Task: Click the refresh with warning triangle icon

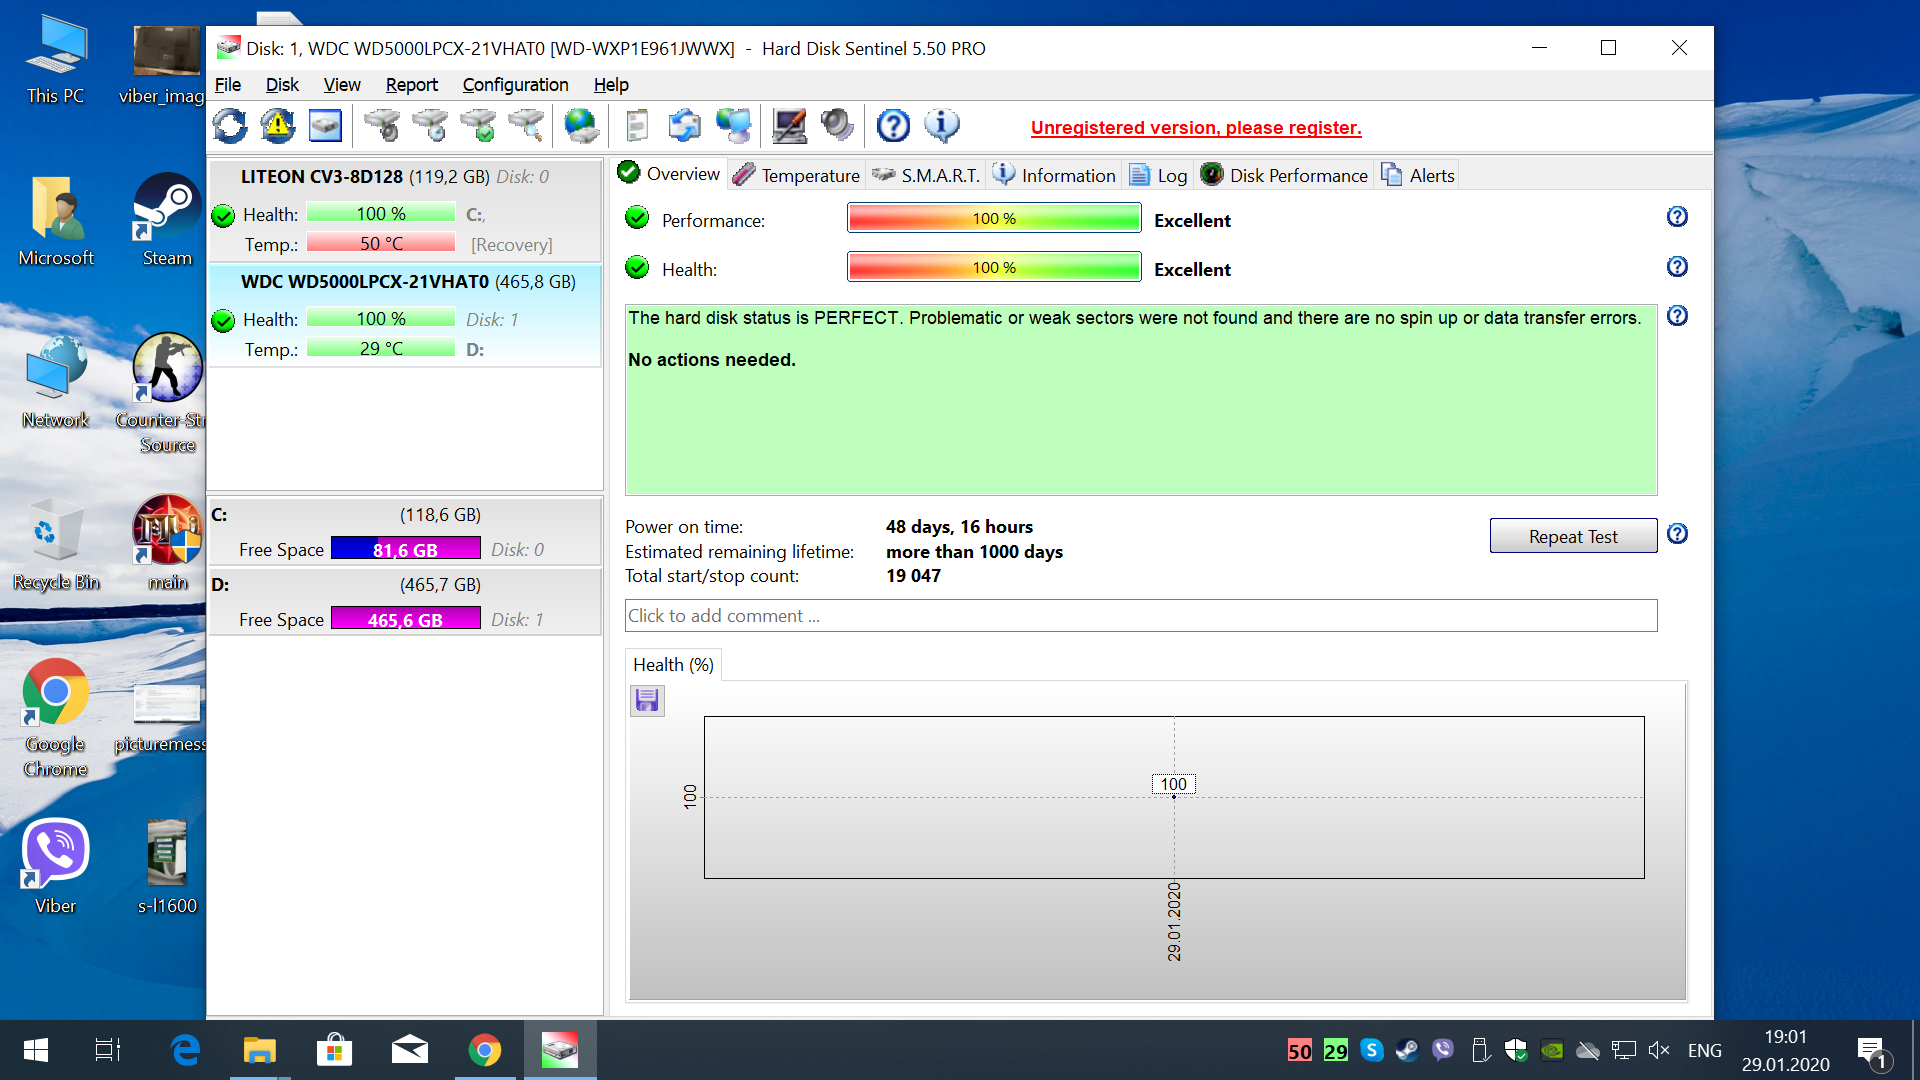Action: pos(277,126)
